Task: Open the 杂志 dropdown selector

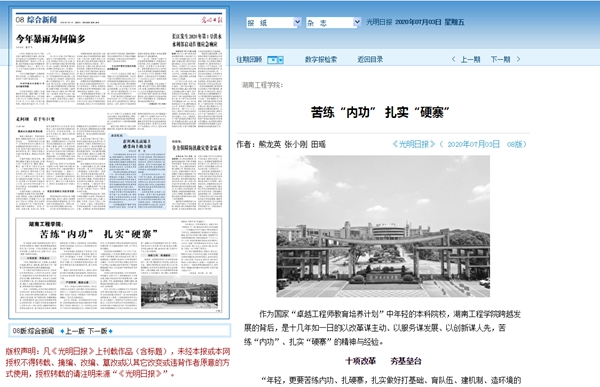Action: [x=333, y=23]
